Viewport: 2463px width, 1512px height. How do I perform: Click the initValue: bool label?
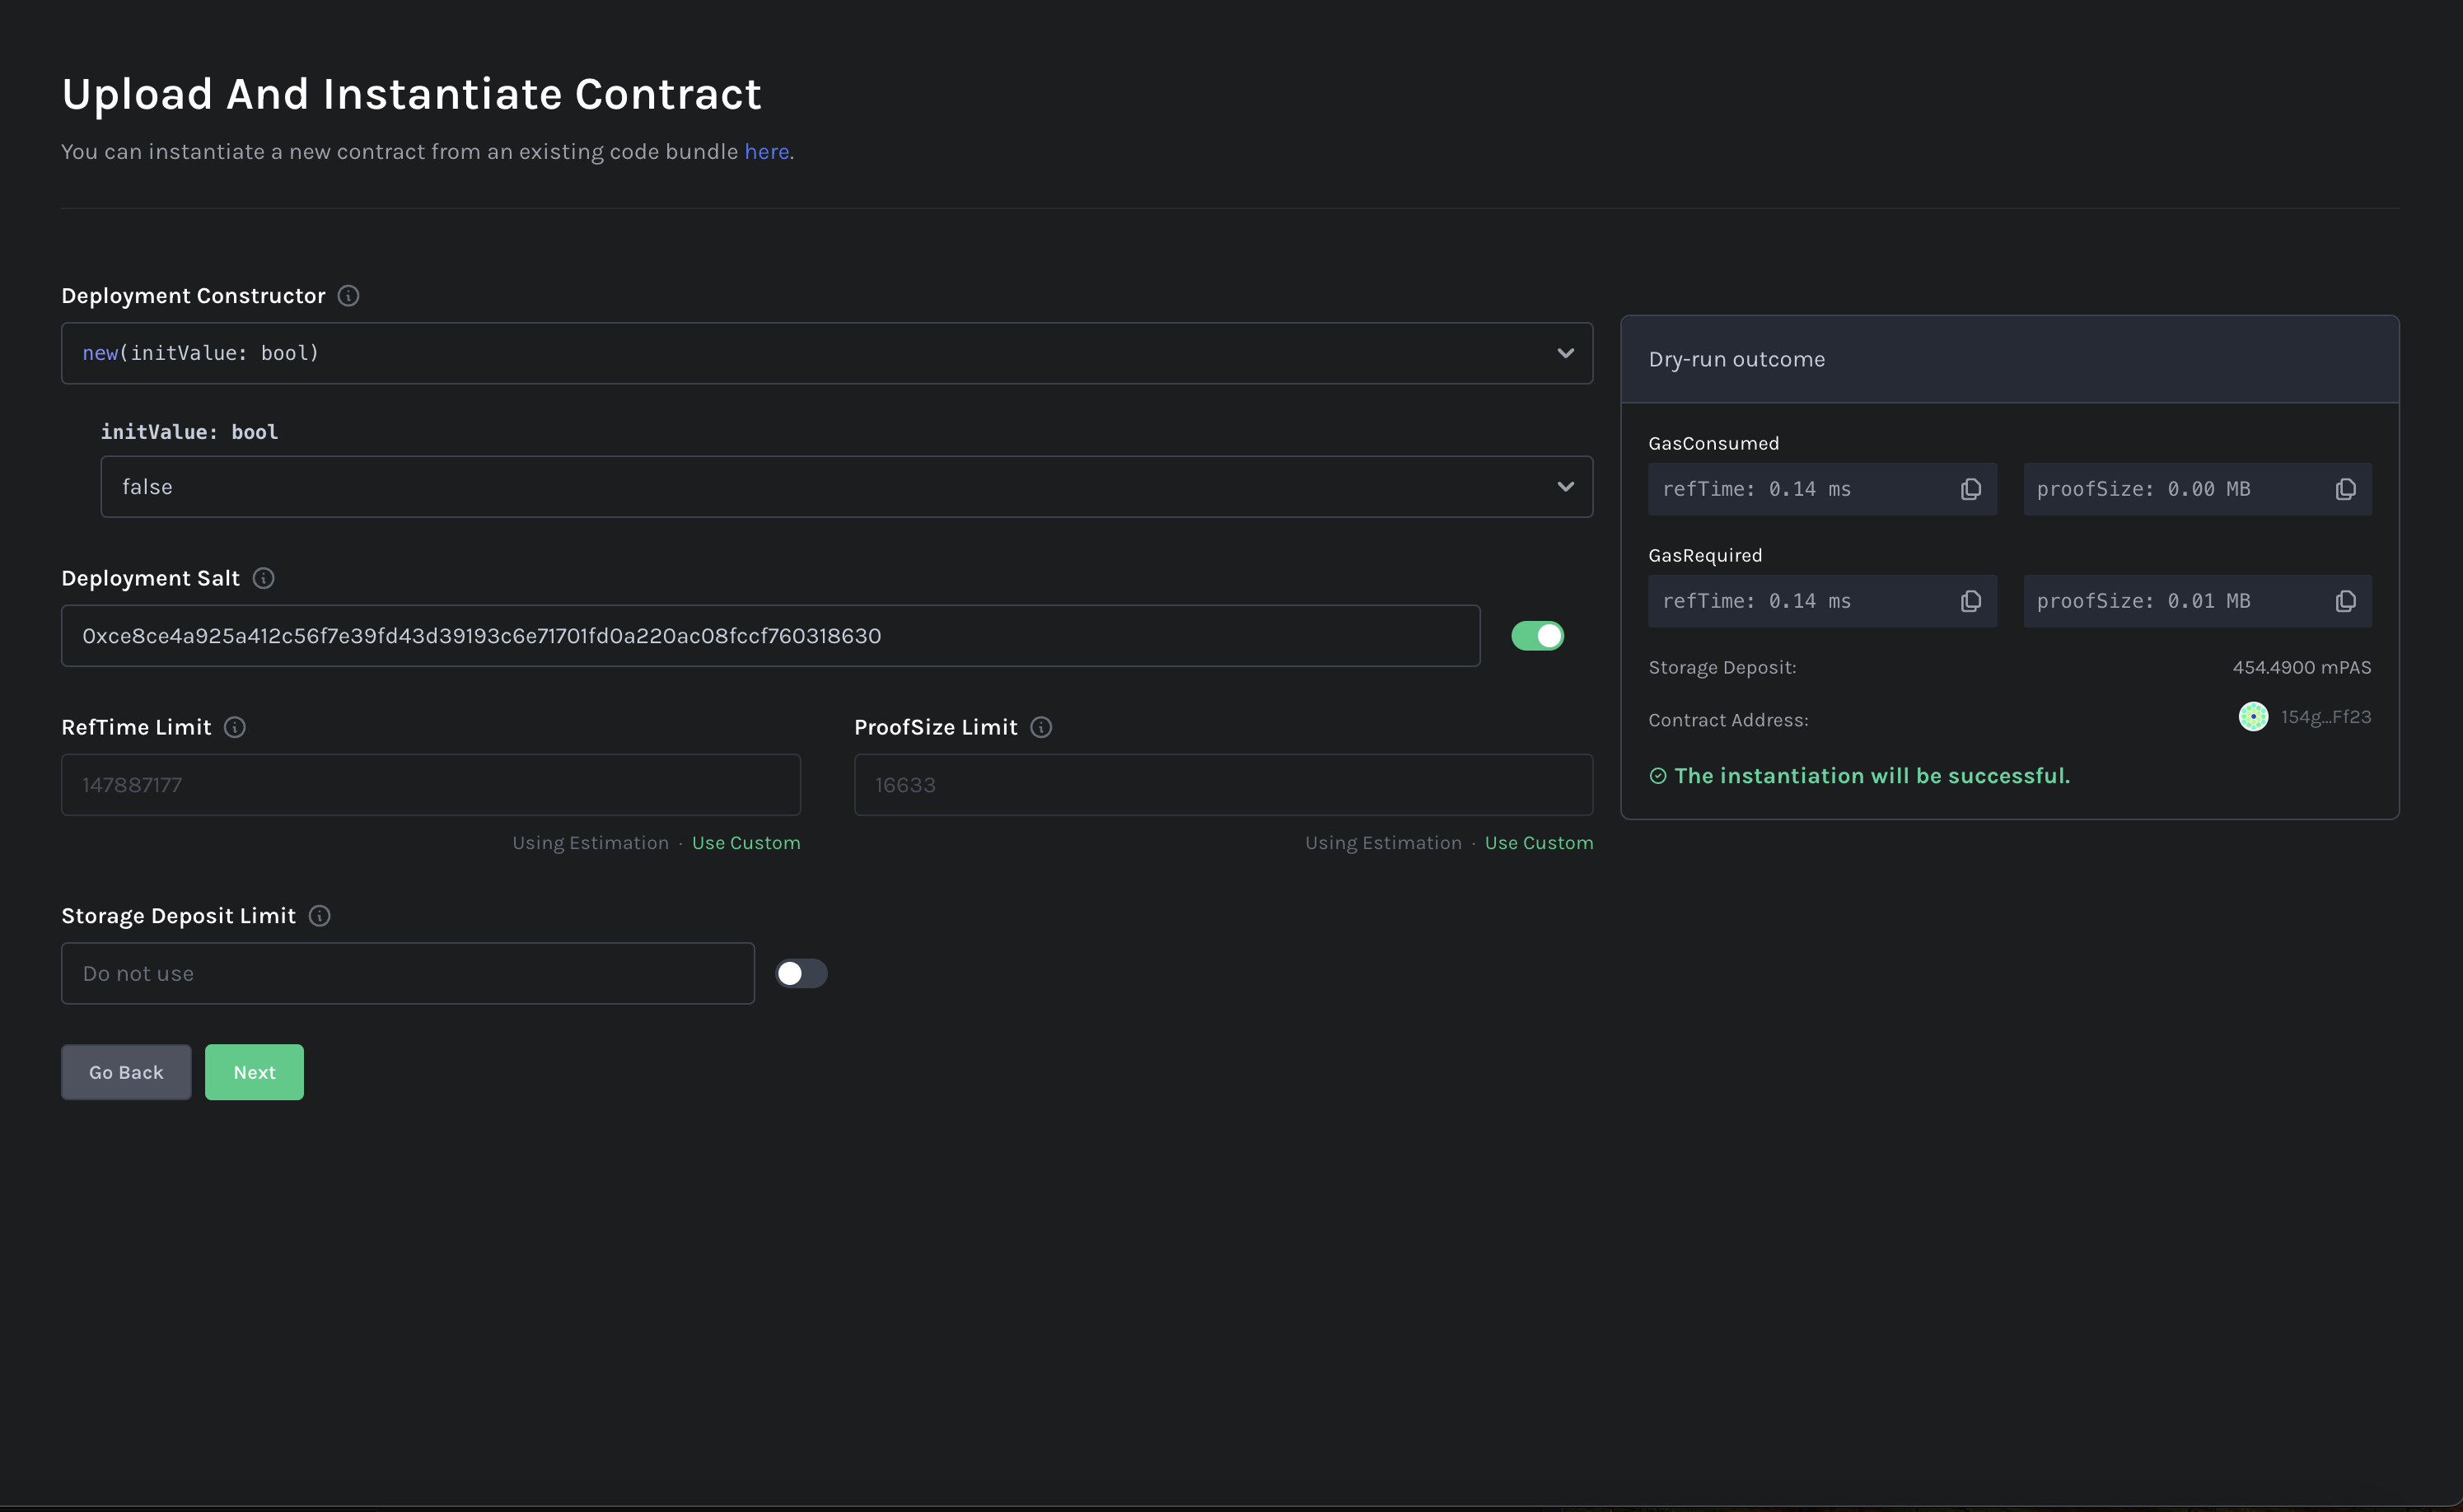pyautogui.click(x=189, y=432)
